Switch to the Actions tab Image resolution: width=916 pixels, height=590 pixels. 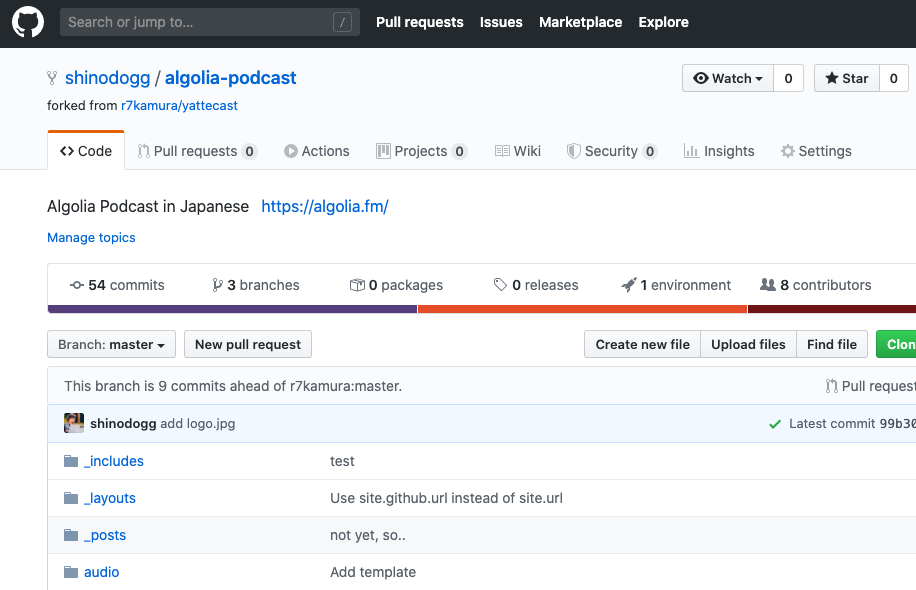pos(317,151)
